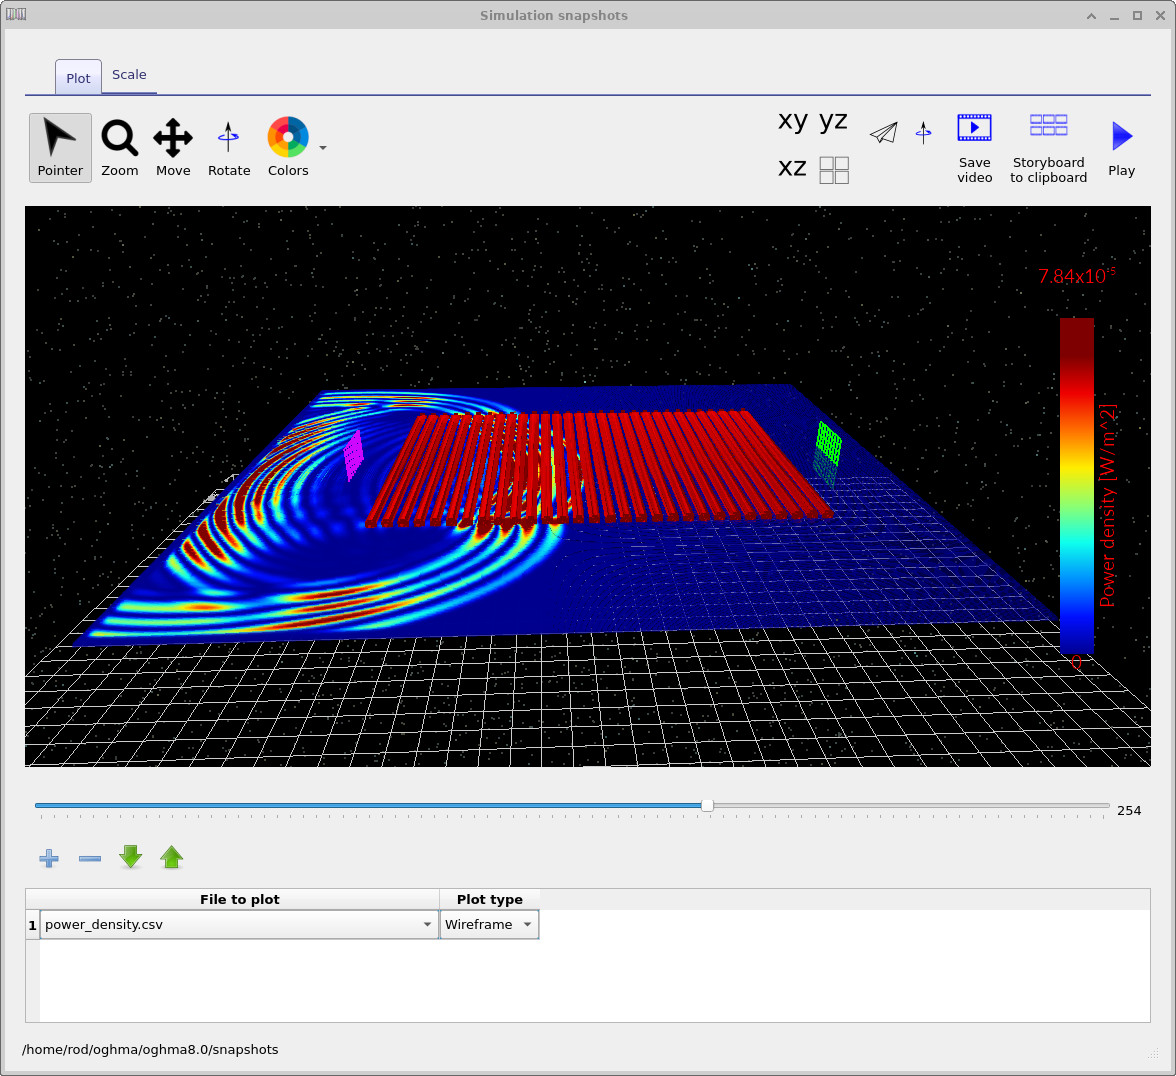Image resolution: width=1176 pixels, height=1076 pixels.
Task: Open the Colors dropdown arrow
Action: coord(322,147)
